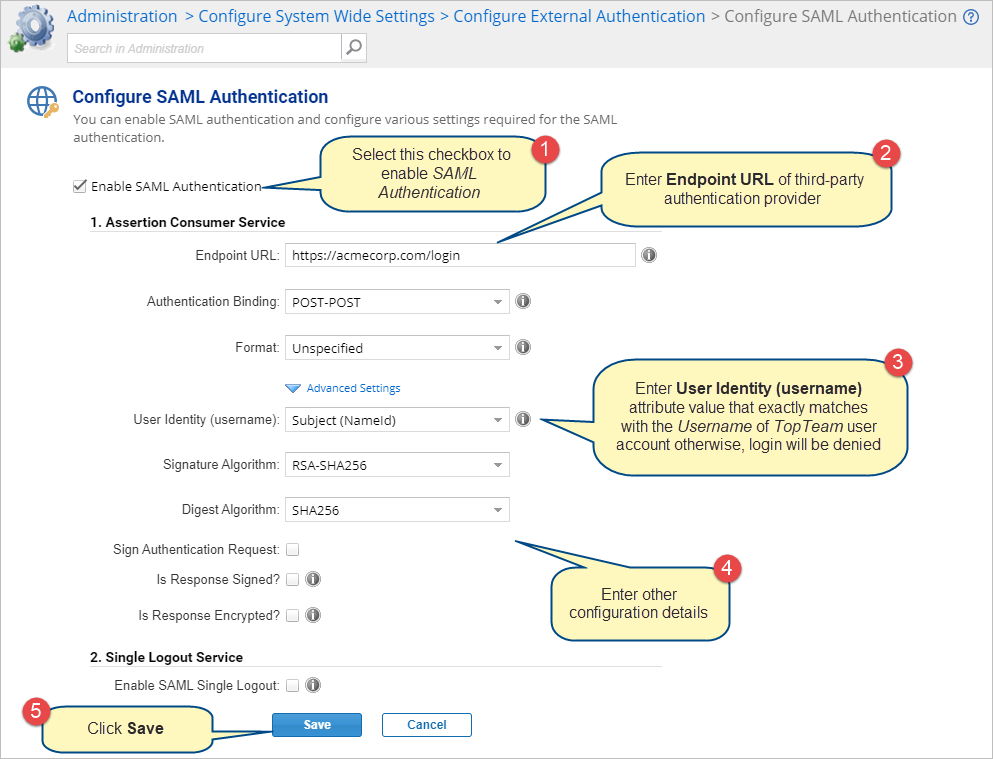The image size is (993, 759).
Task: Click the Administration gear icon
Action: tap(31, 28)
